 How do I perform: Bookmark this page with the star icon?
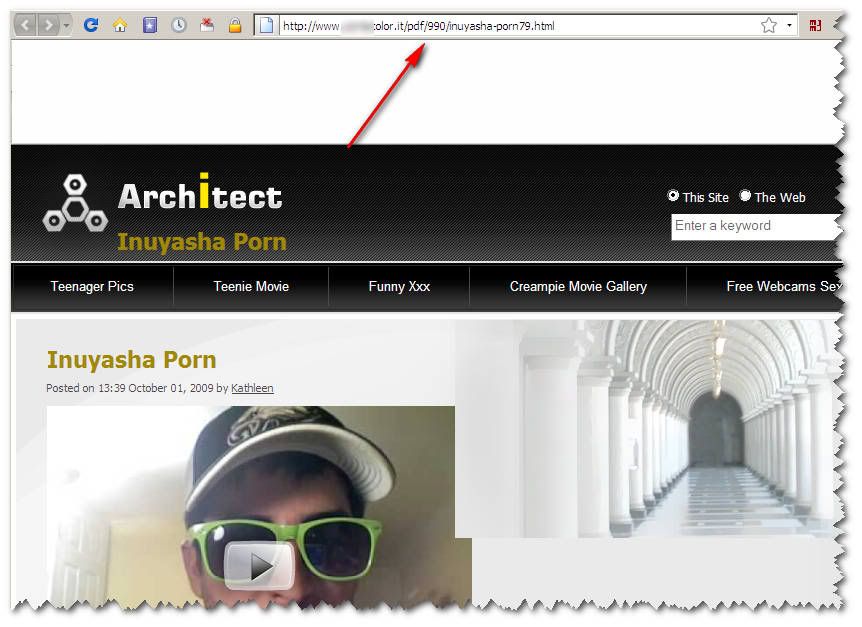click(x=768, y=25)
